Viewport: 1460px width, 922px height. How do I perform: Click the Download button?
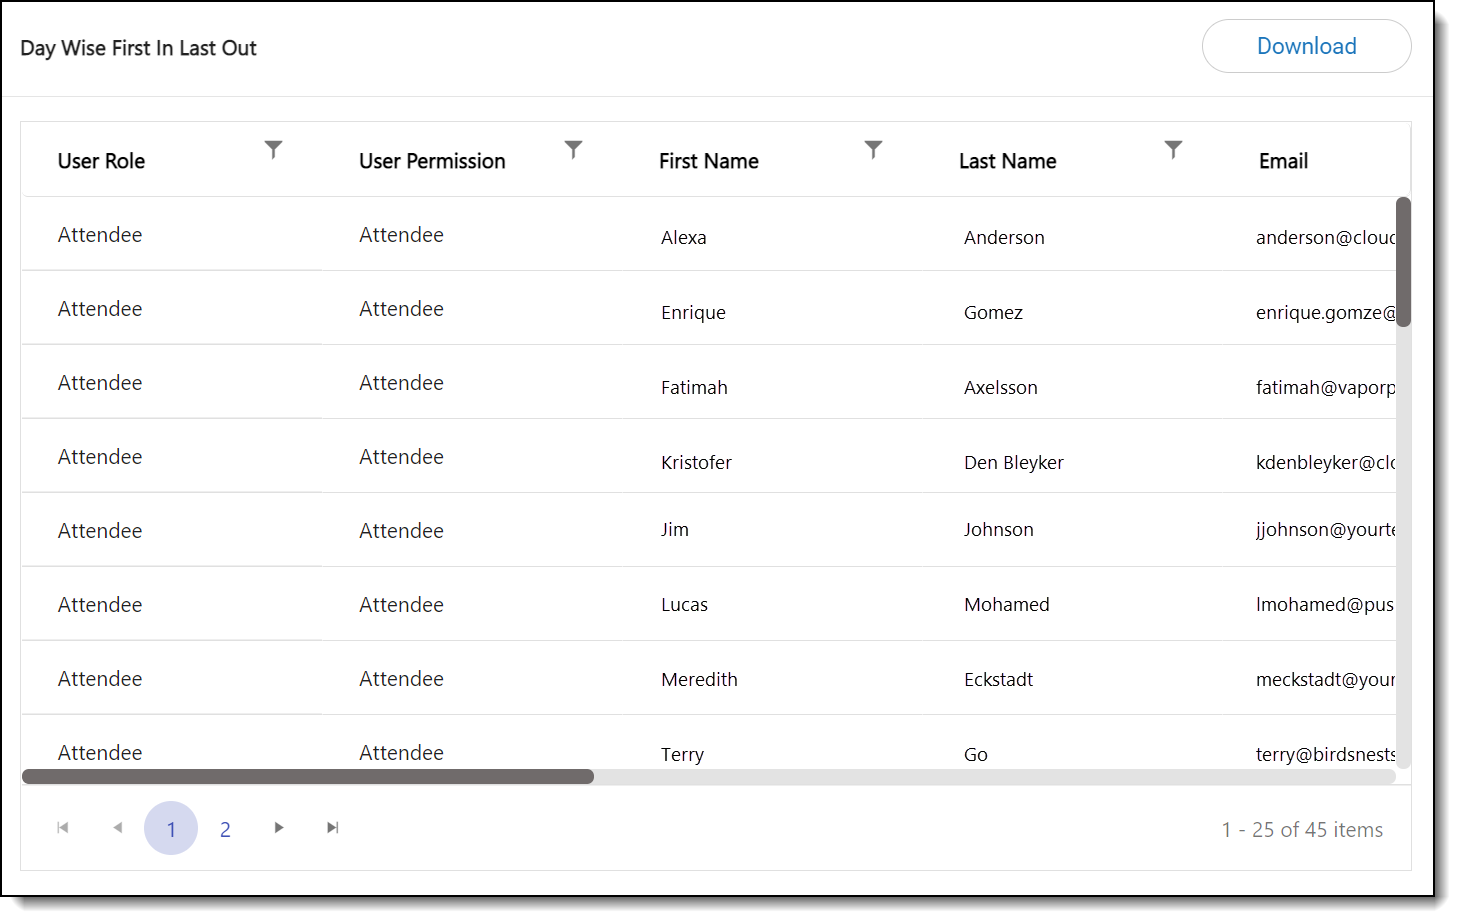coord(1305,47)
